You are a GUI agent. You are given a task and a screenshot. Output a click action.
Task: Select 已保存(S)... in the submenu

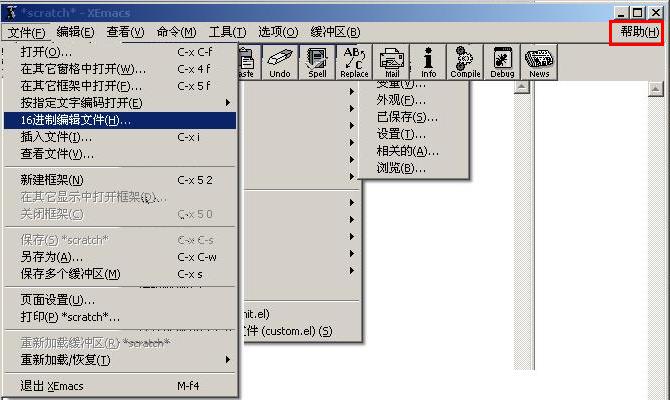click(x=413, y=117)
